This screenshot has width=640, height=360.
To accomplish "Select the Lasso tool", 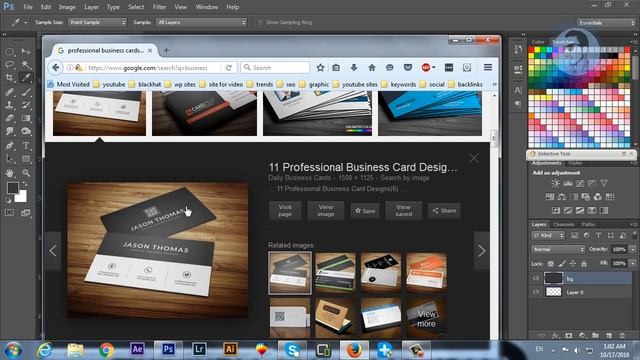I will pos(9,64).
